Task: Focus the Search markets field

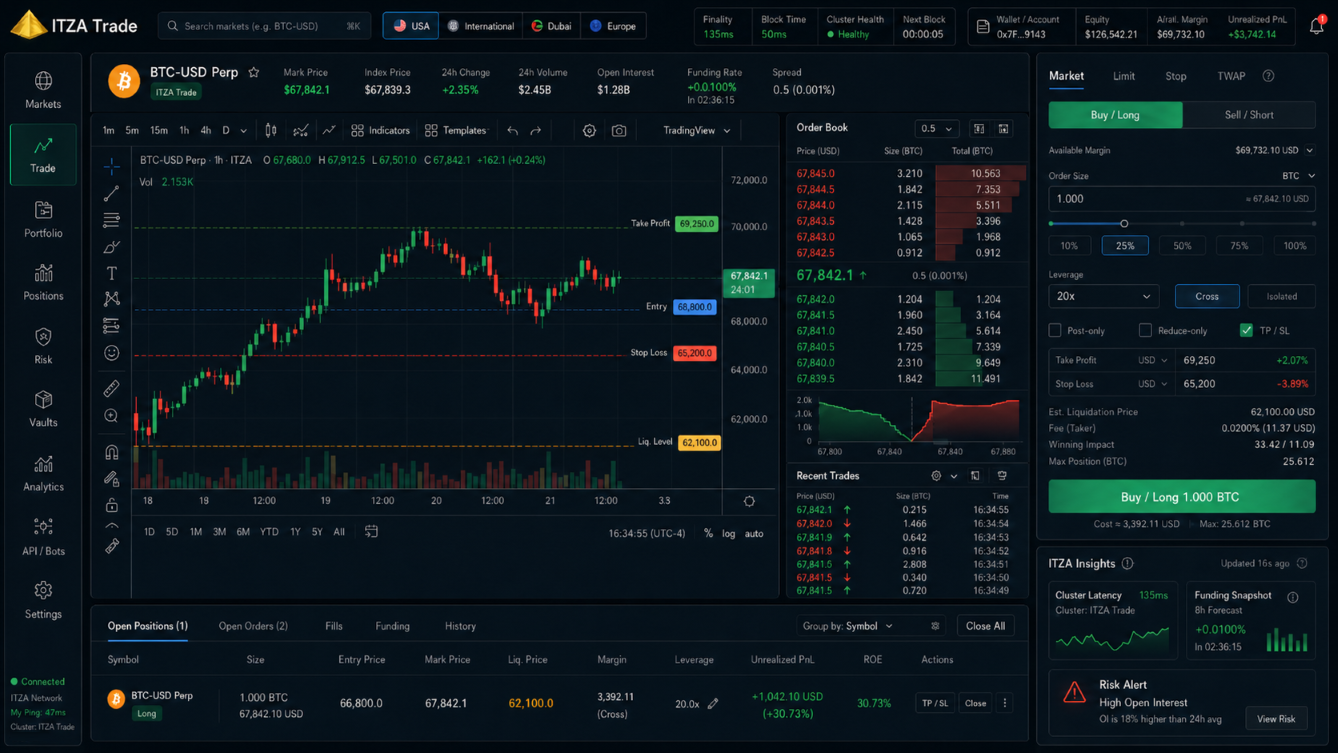Action: pos(264,26)
